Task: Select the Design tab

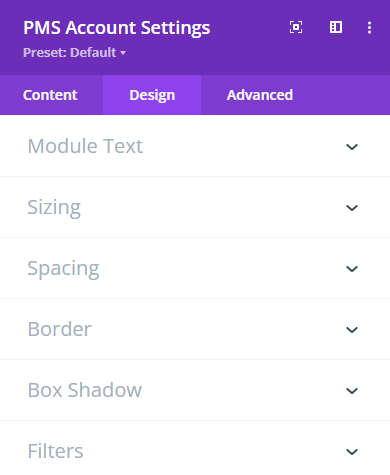Action: point(152,95)
